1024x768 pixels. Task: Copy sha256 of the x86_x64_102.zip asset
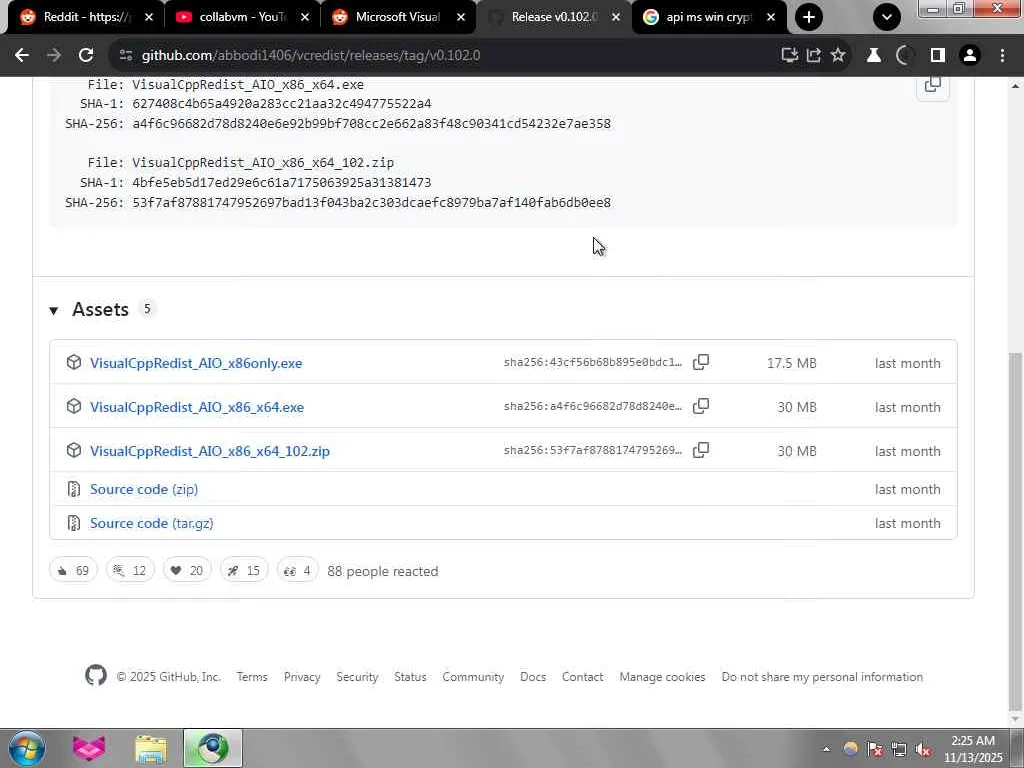click(x=701, y=450)
